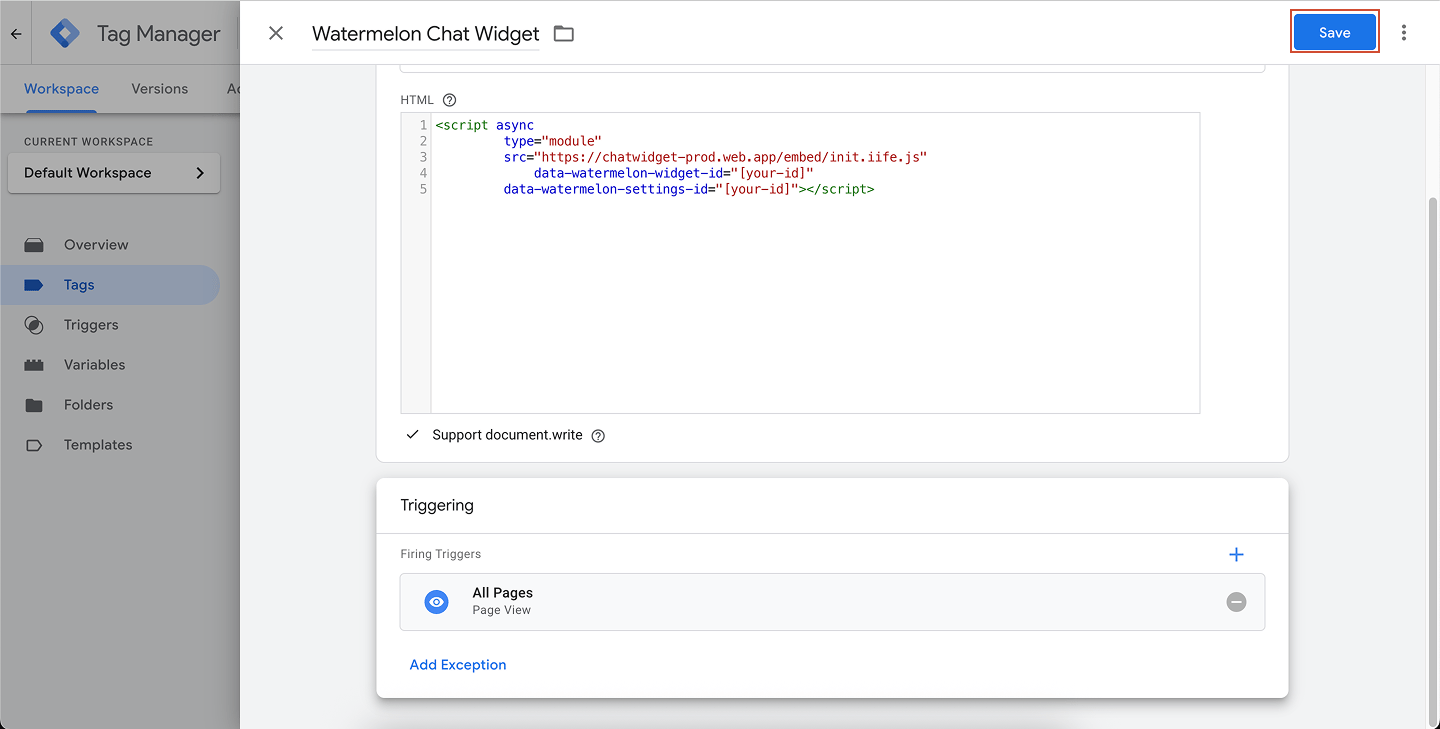Image resolution: width=1440 pixels, height=729 pixels.
Task: Click Add Exception link
Action: click(458, 665)
